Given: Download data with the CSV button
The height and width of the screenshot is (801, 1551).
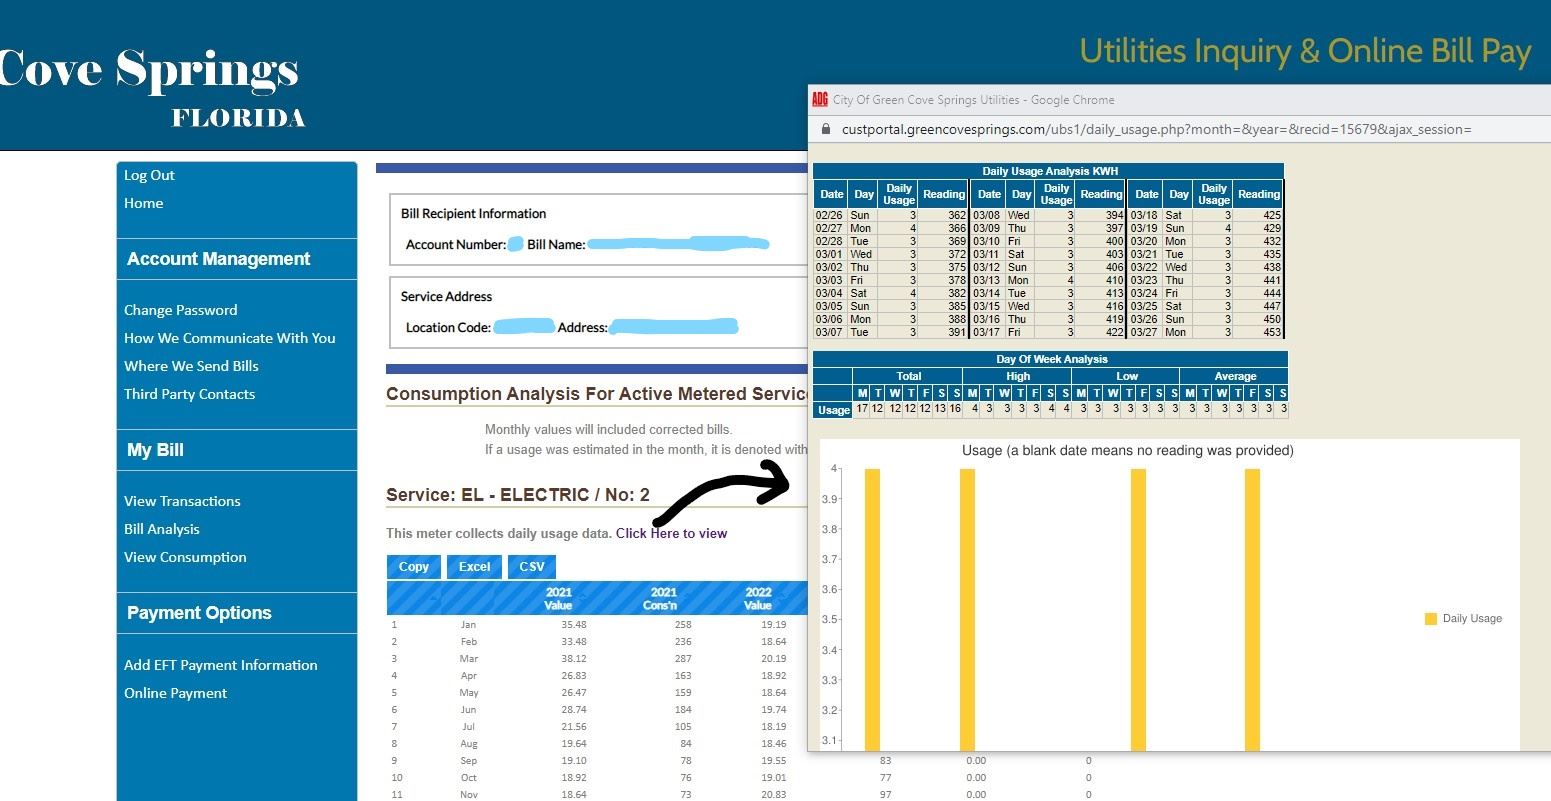Looking at the screenshot, I should [x=531, y=566].
